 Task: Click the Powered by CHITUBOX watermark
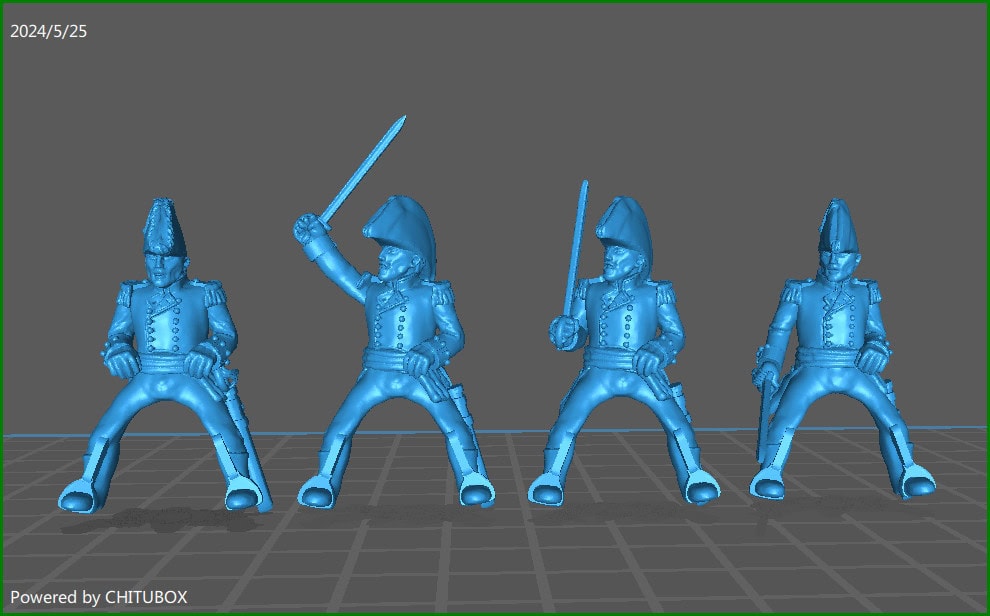pyautogui.click(x=100, y=596)
